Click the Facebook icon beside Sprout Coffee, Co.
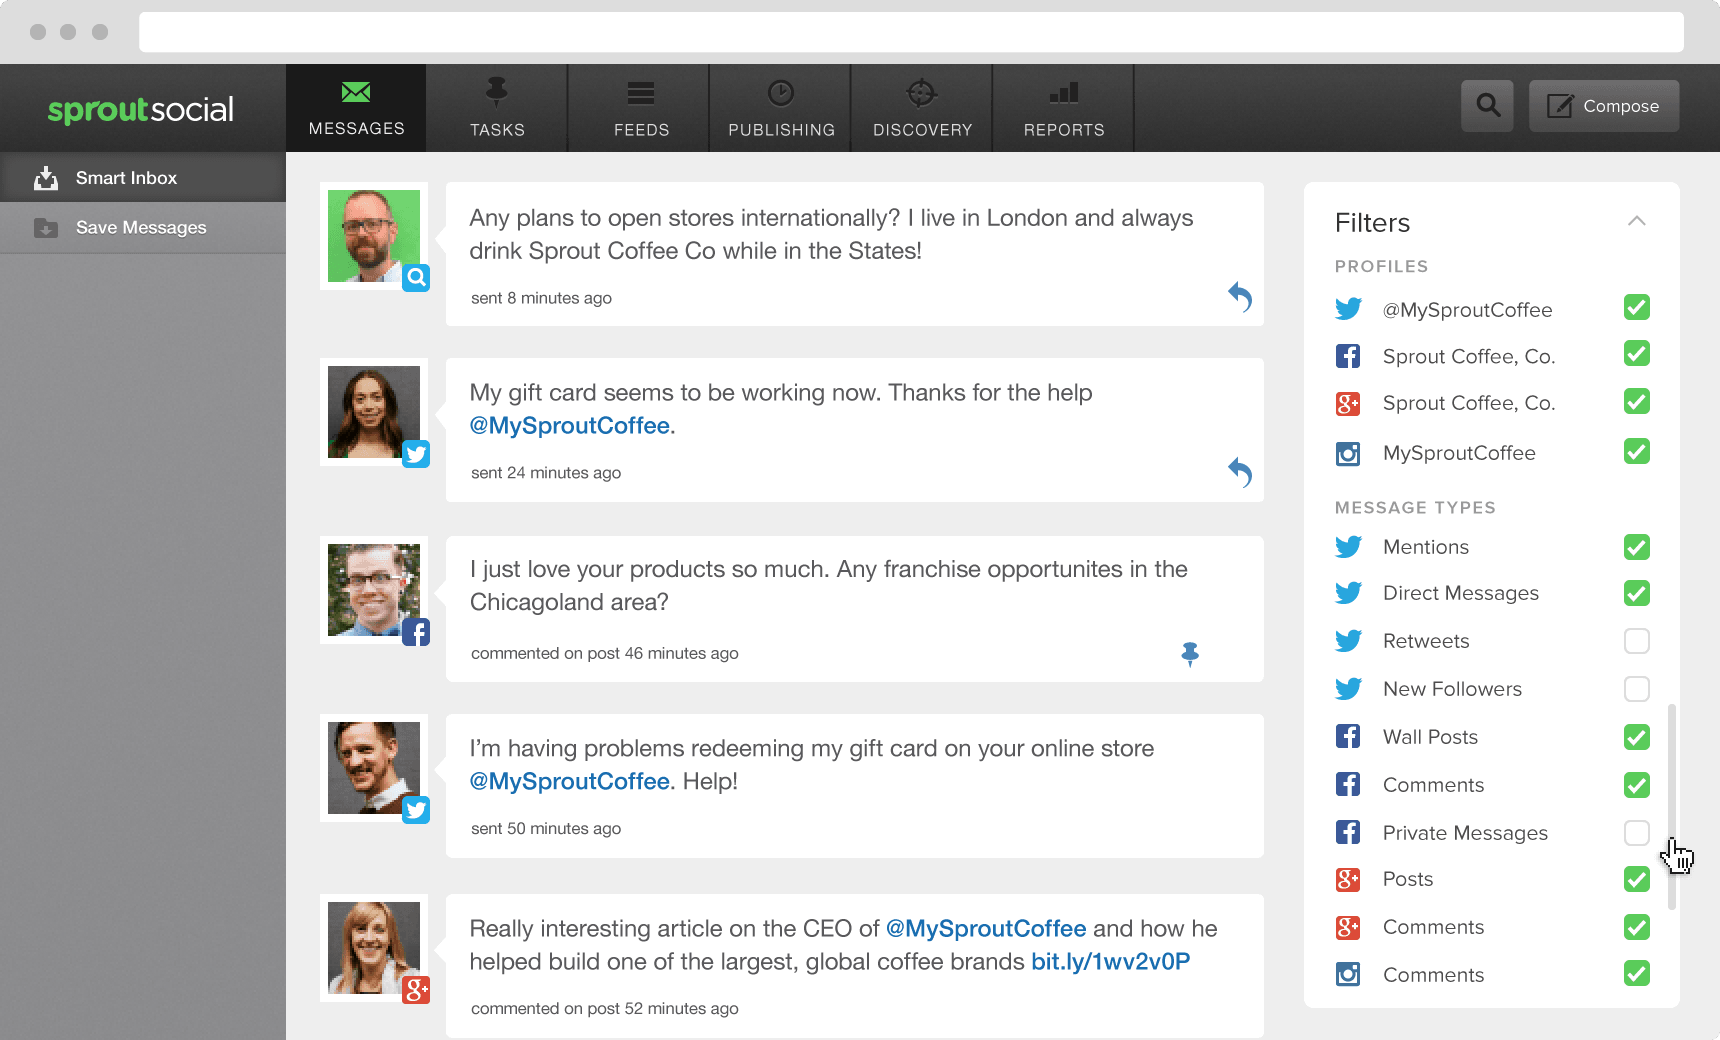Image resolution: width=1720 pixels, height=1040 pixels. (1348, 356)
